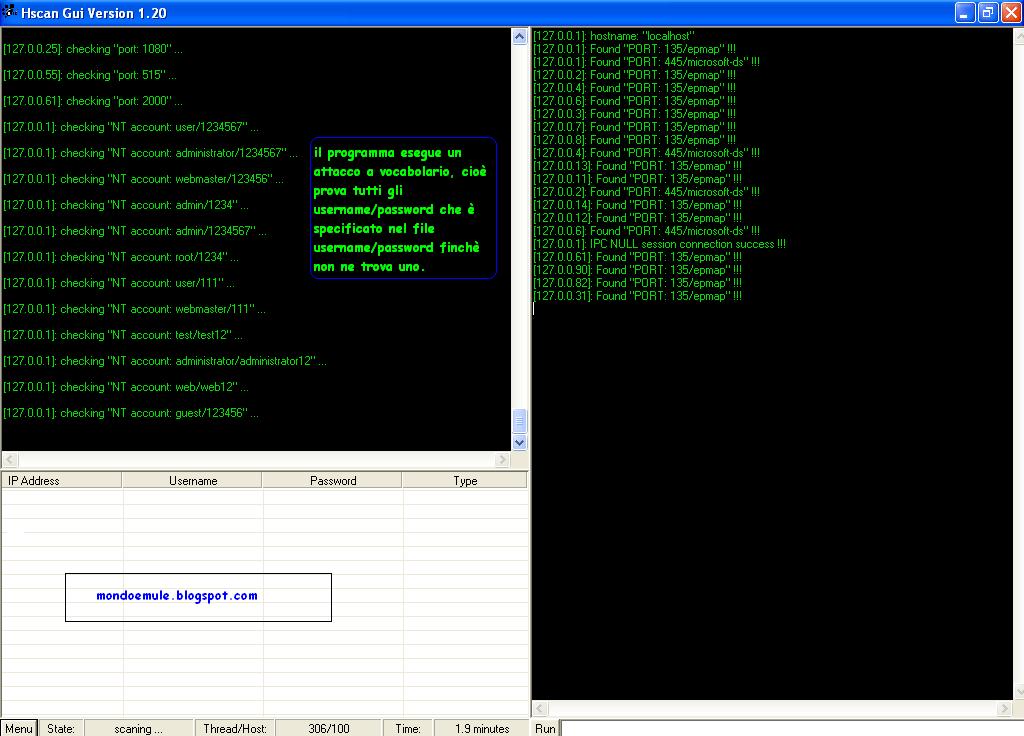Sort by the Username column header
1024x736 pixels.
click(x=192, y=481)
